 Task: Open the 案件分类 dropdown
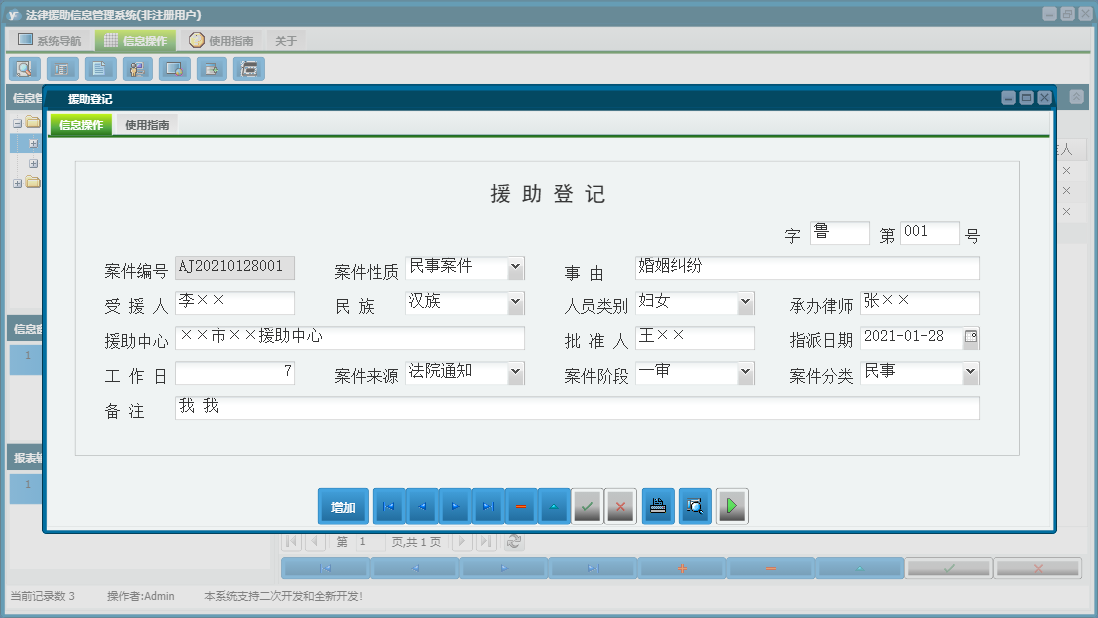tap(971, 372)
